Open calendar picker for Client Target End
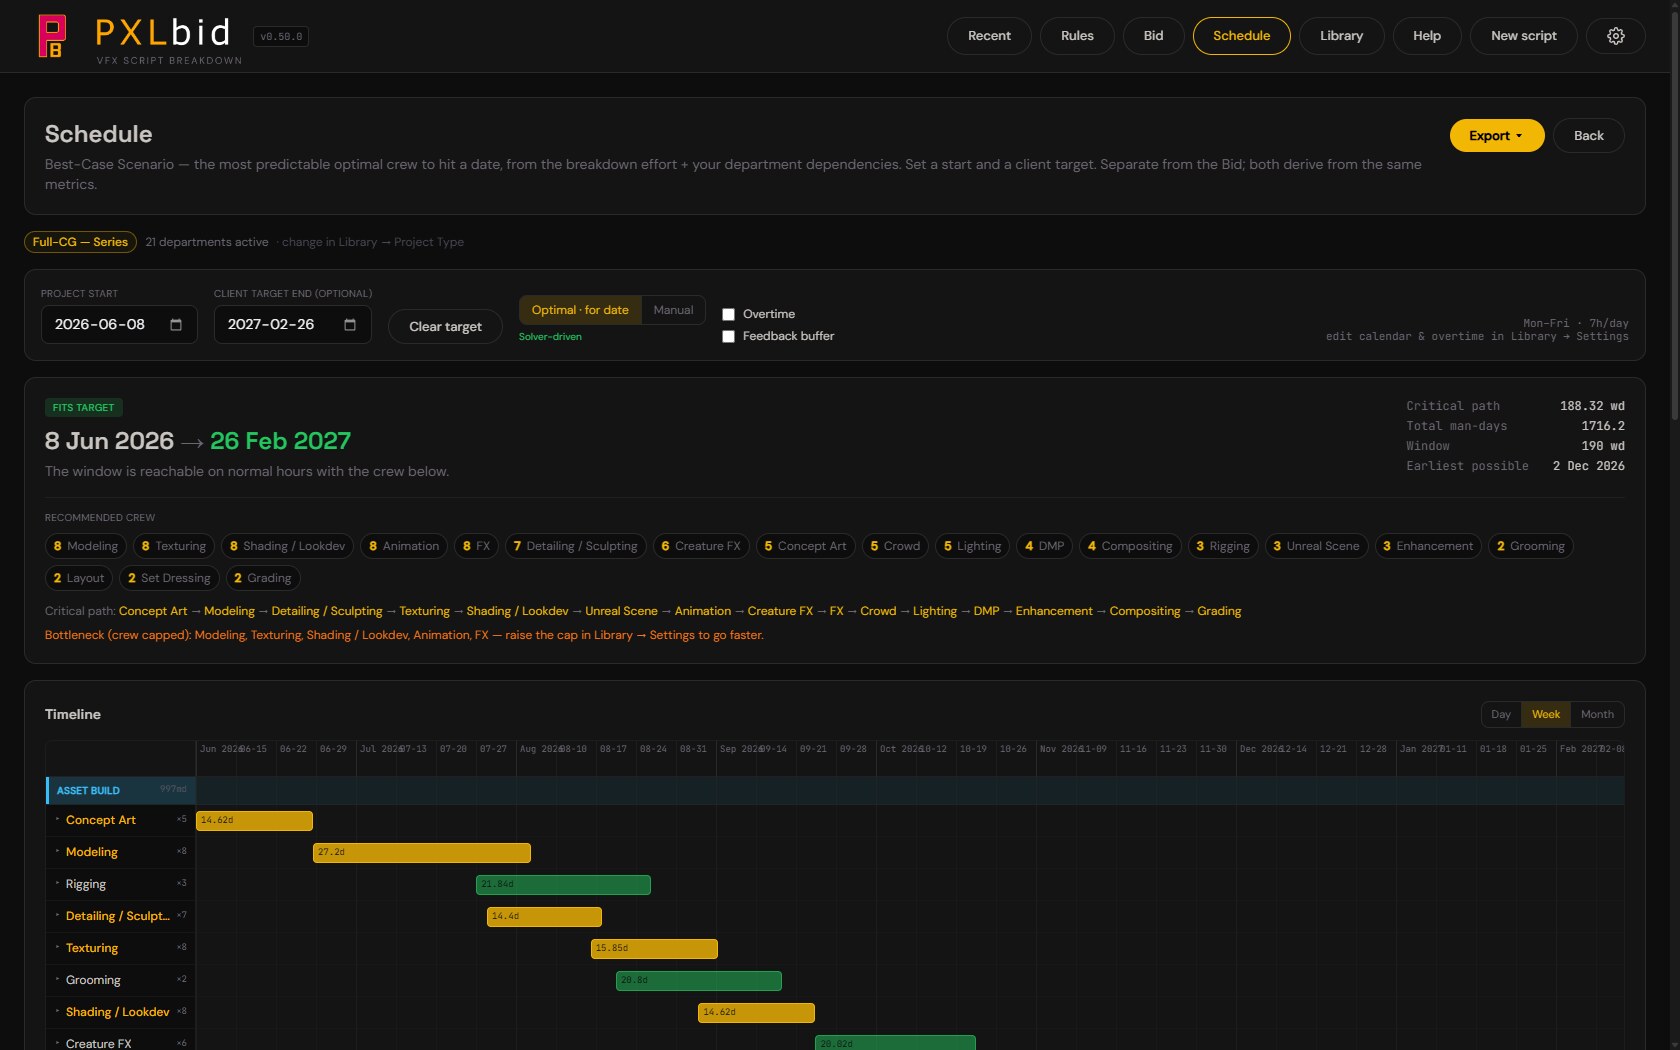This screenshot has height=1050, width=1680. coord(350,325)
